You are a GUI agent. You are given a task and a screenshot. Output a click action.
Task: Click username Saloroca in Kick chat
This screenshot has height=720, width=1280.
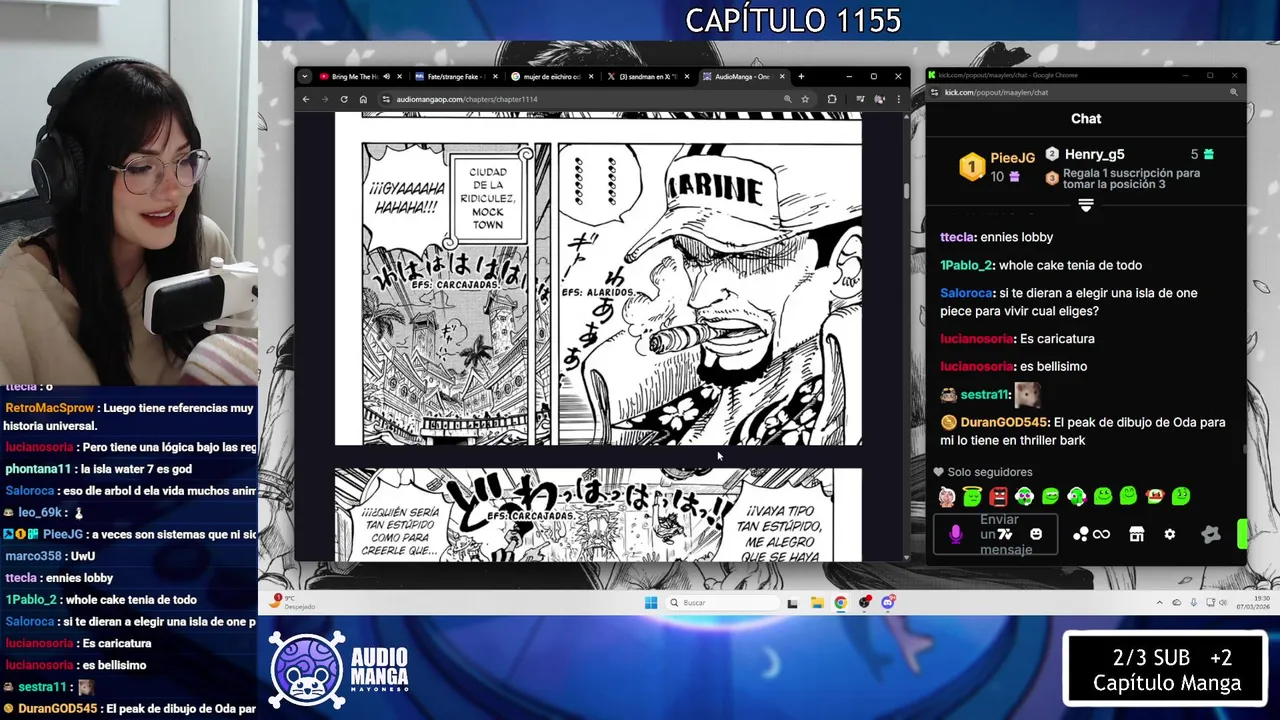(x=967, y=293)
